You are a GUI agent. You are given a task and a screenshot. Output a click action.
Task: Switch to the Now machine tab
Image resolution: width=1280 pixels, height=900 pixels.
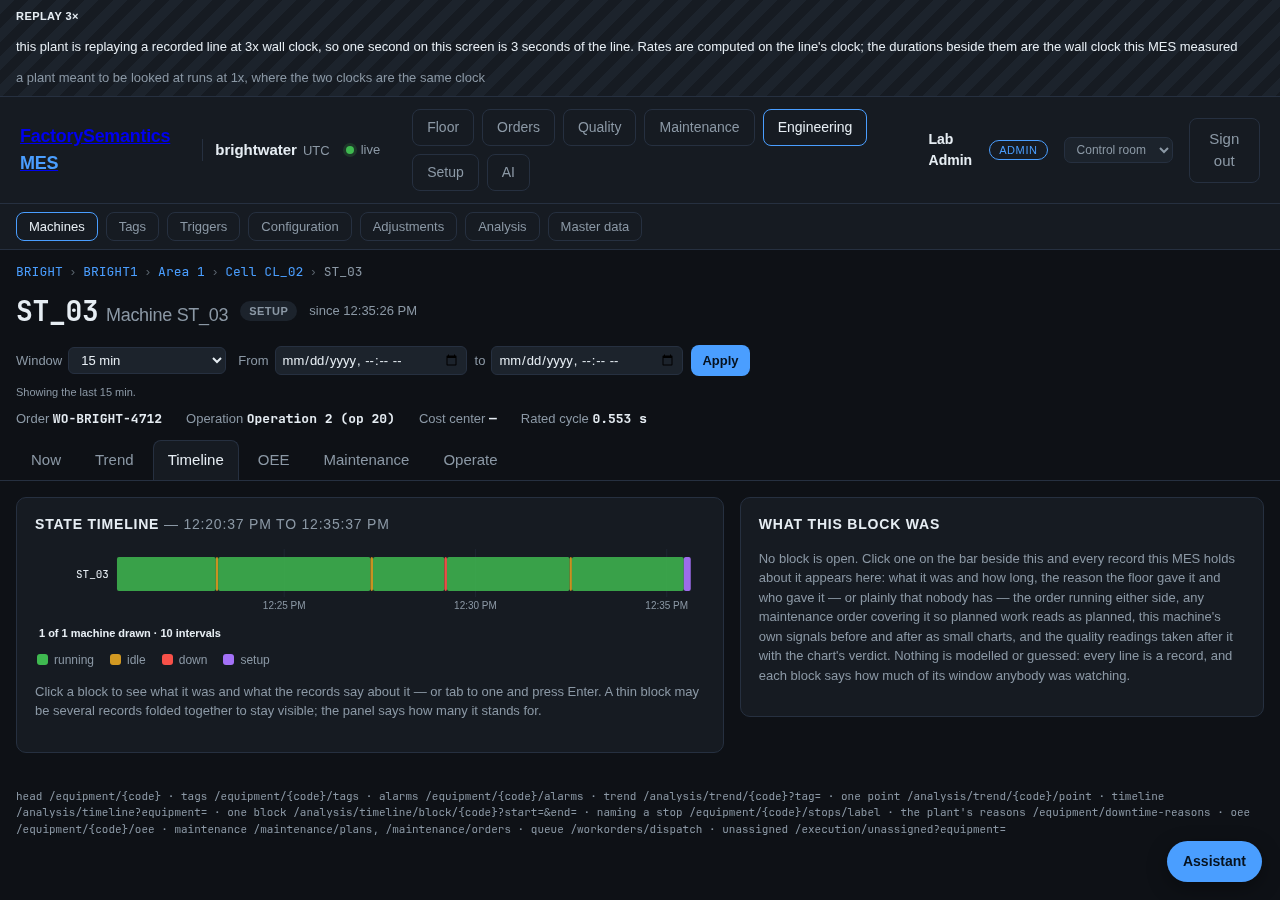[x=46, y=460]
